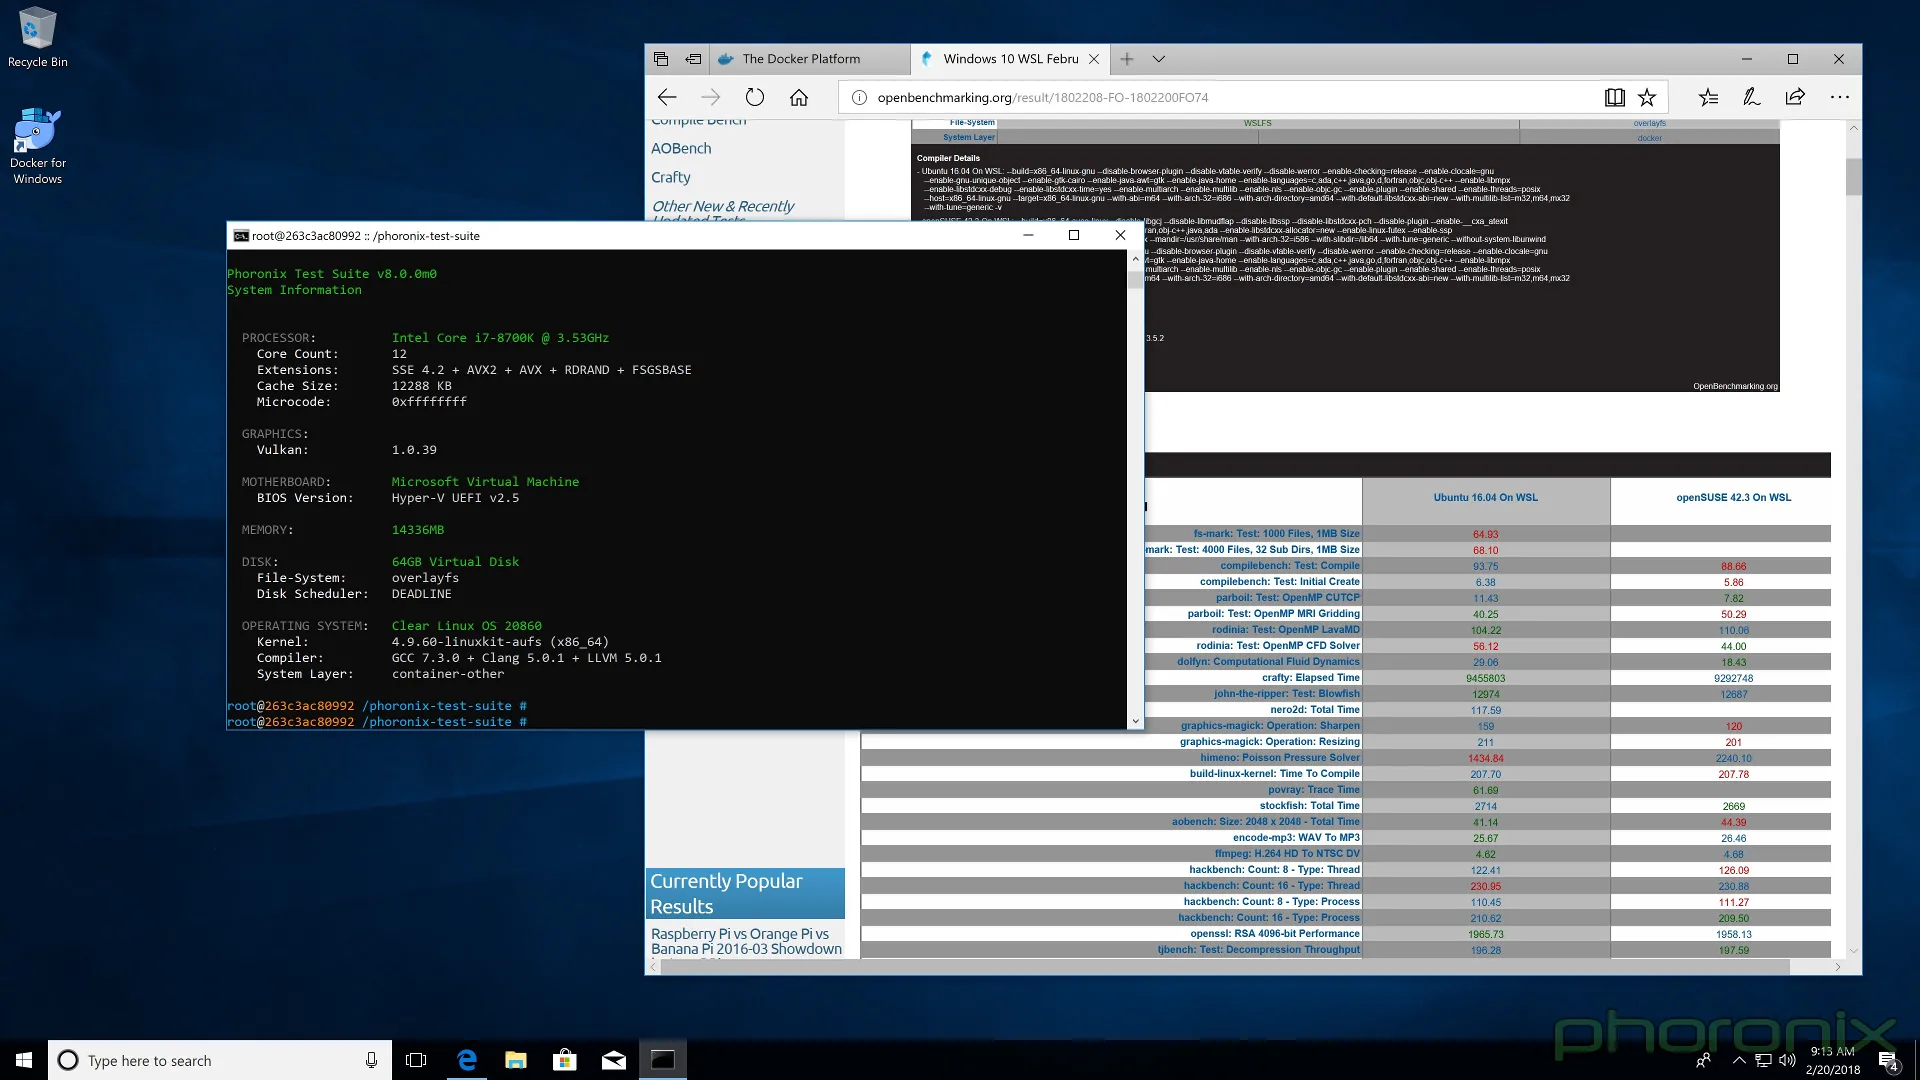Open Task View on the taskbar

point(416,1060)
